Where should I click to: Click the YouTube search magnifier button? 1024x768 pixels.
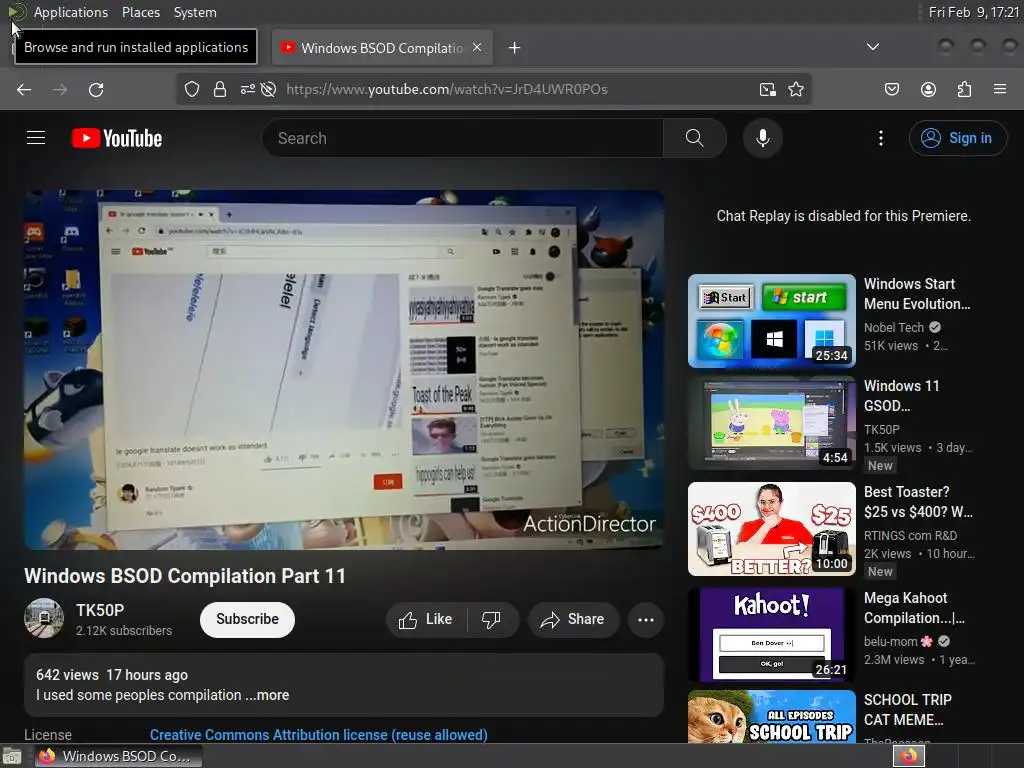(x=695, y=138)
